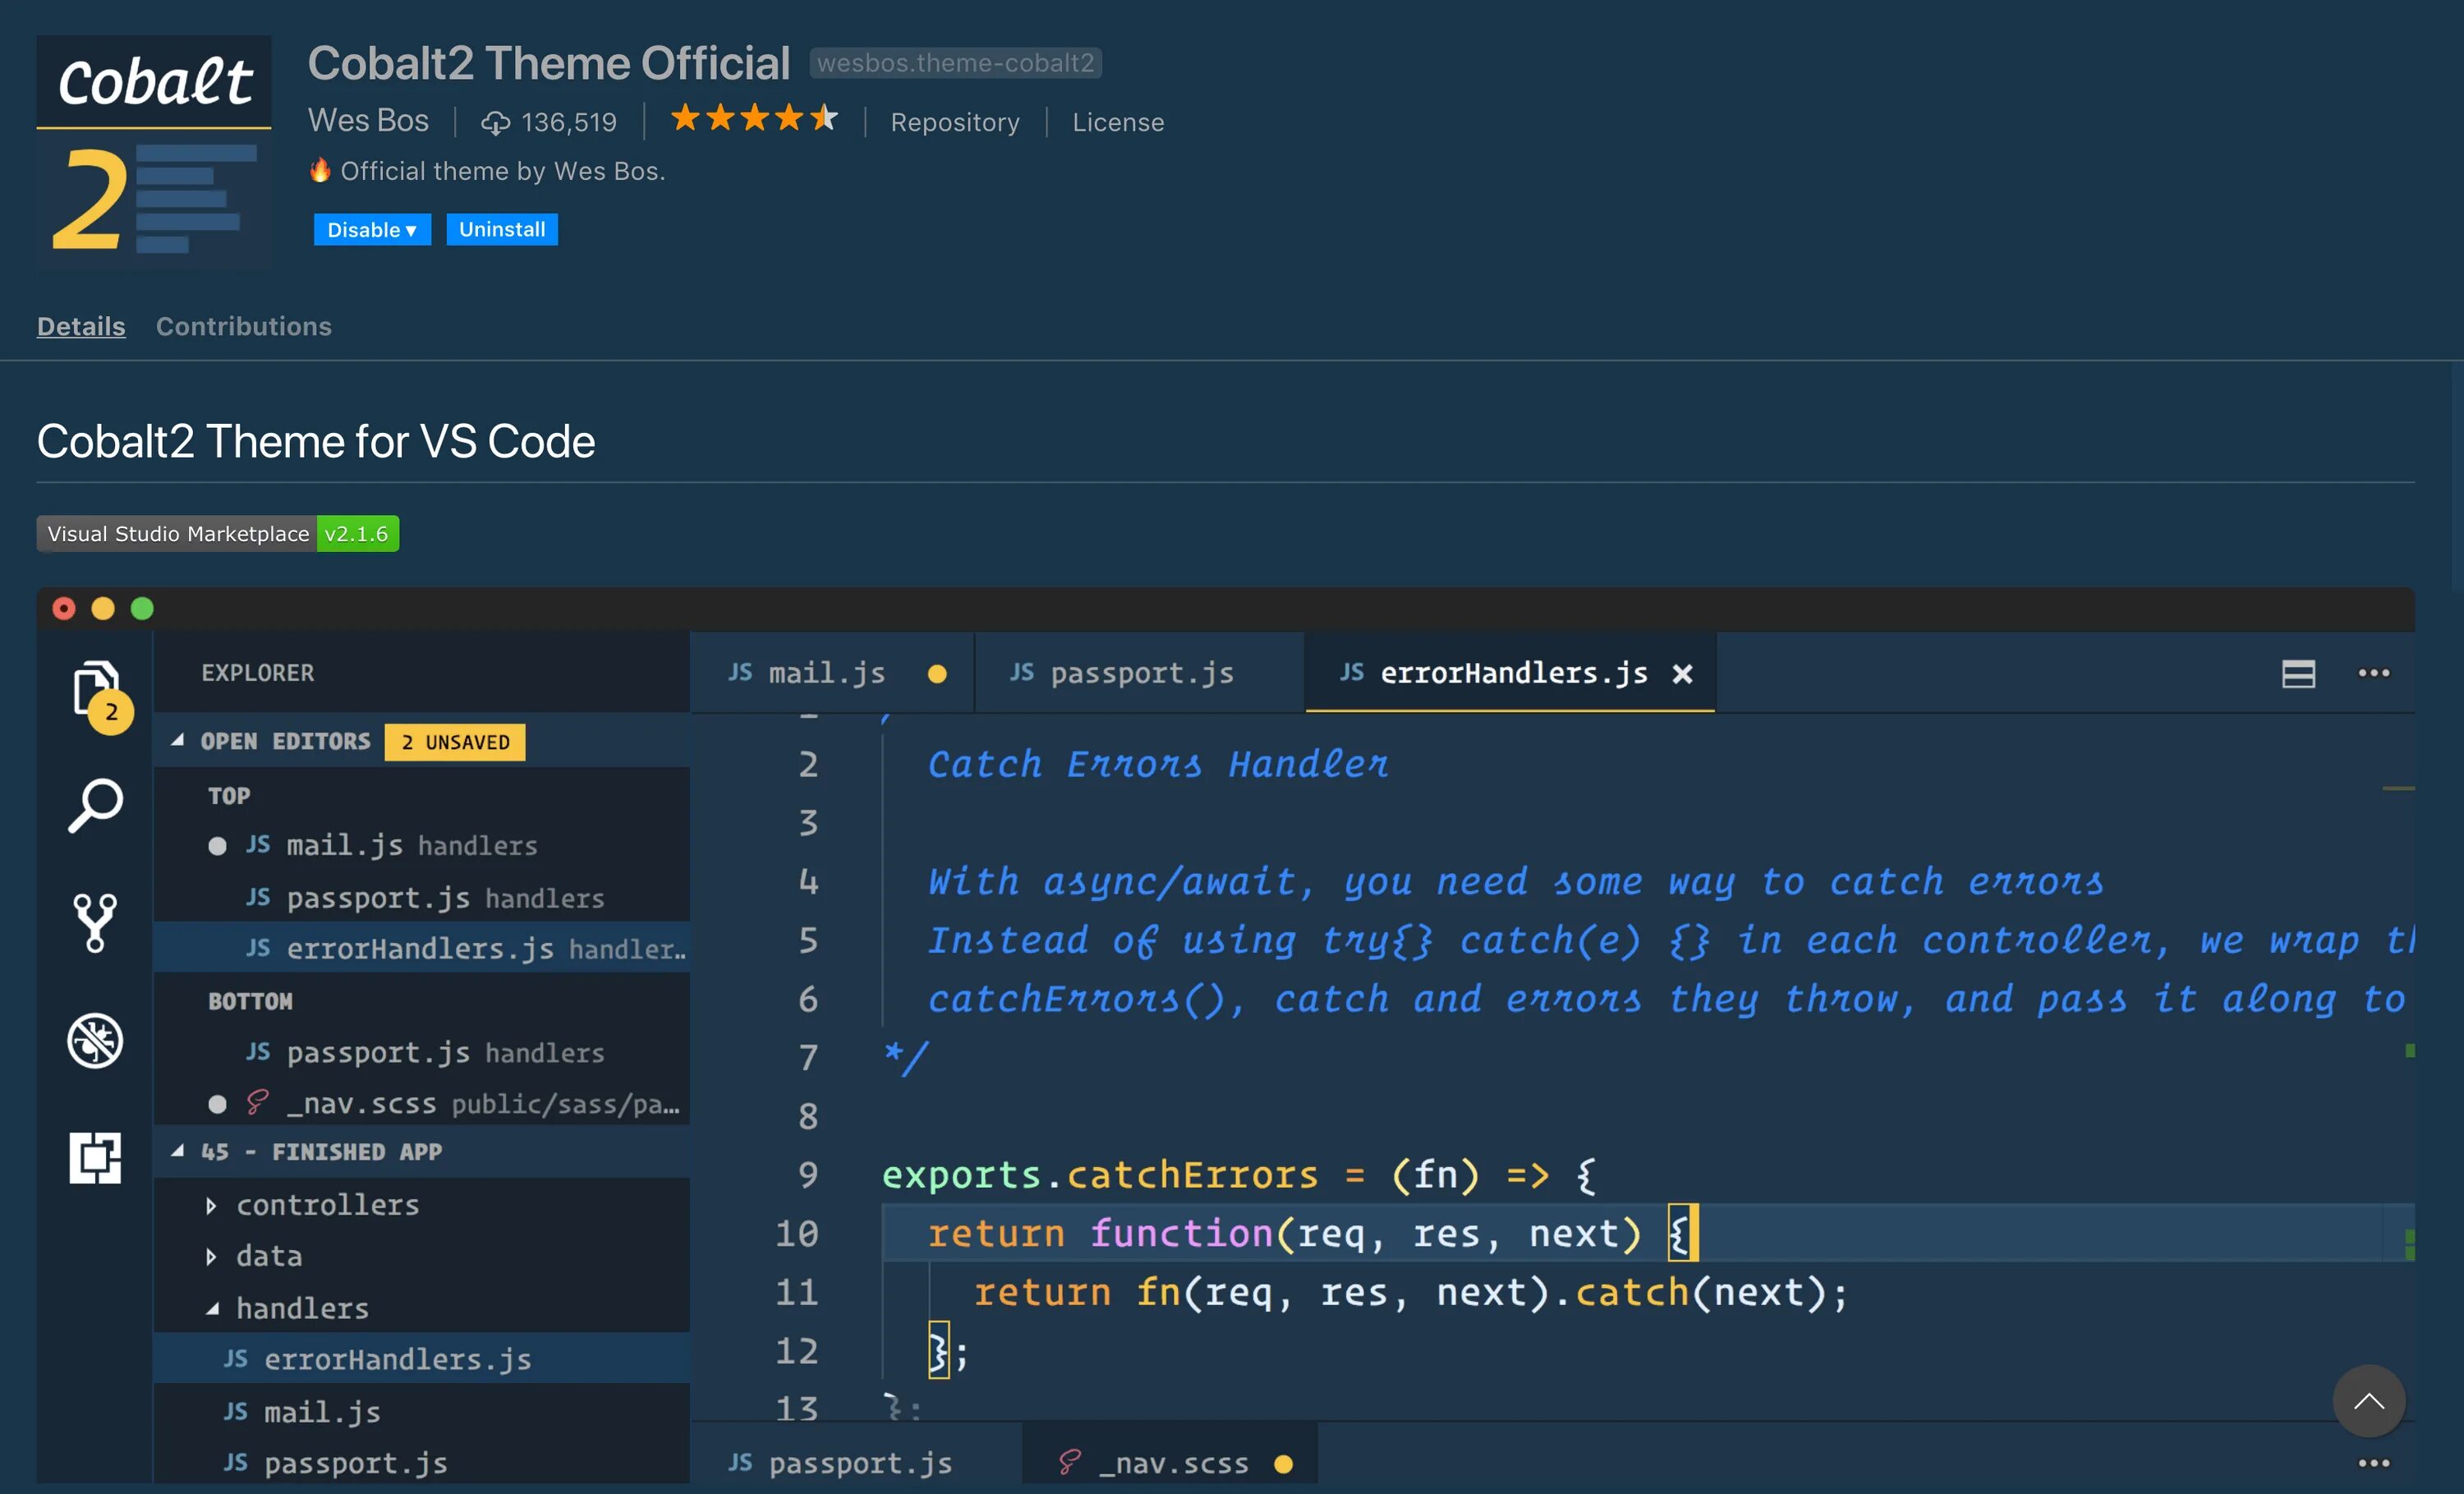Open the Disable dropdown menu
The width and height of the screenshot is (2464, 1494).
coord(372,230)
